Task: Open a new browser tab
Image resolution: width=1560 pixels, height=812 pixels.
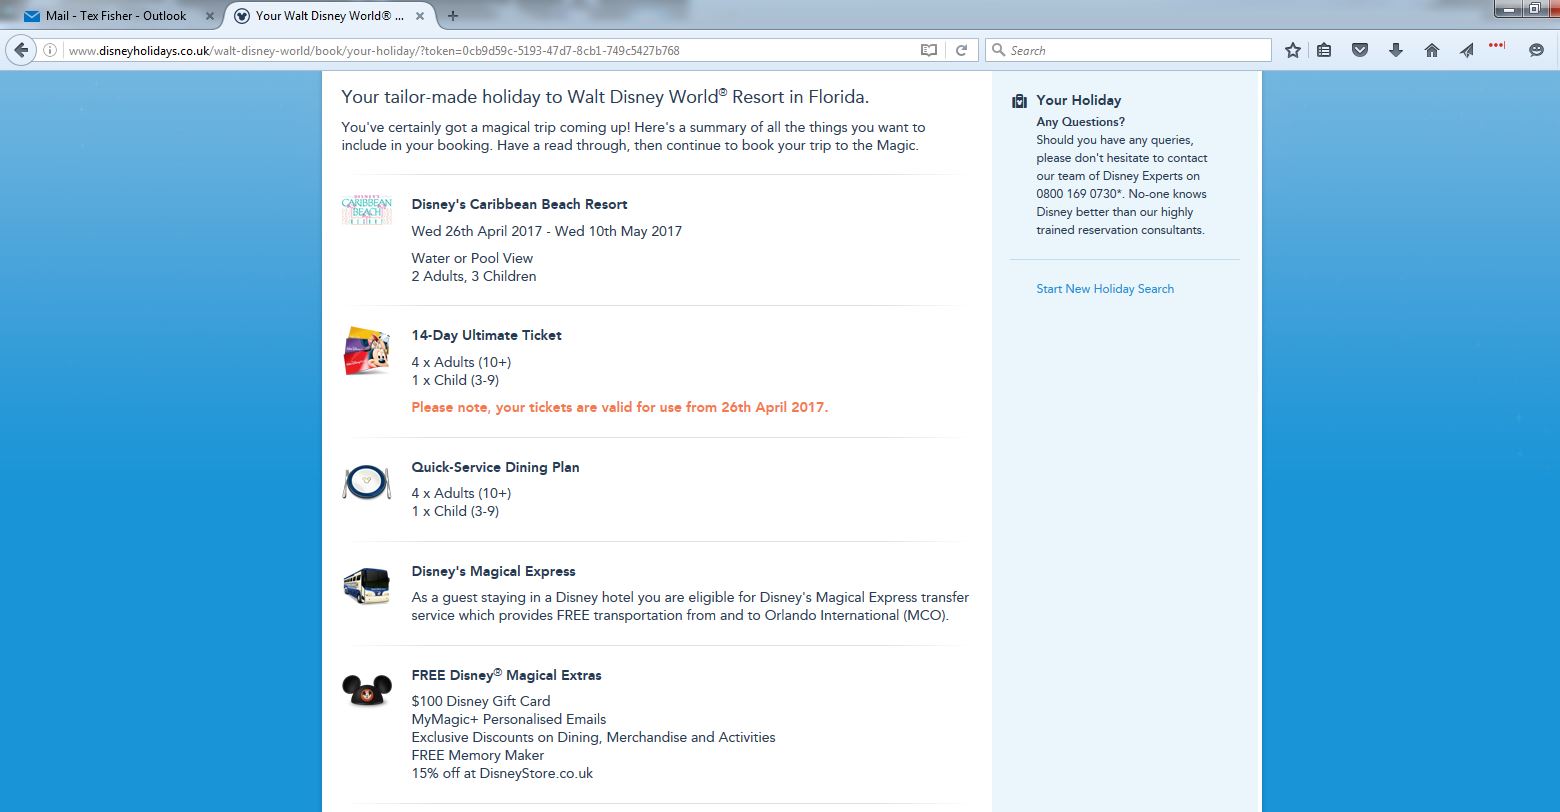Action: (453, 16)
